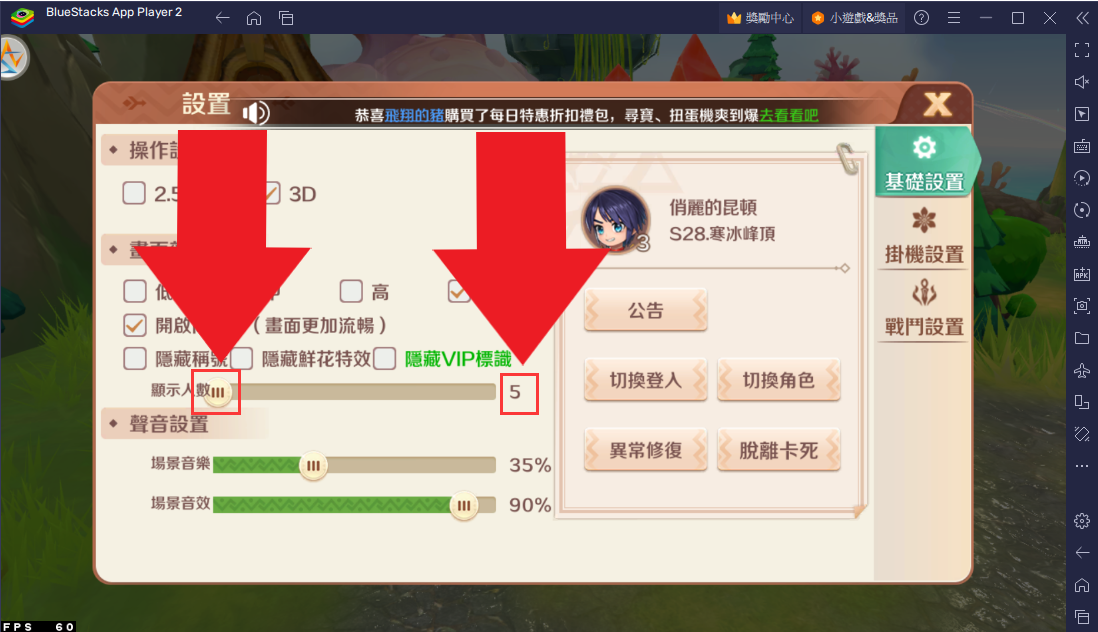Click the install APK sidebar icon

click(x=1082, y=274)
